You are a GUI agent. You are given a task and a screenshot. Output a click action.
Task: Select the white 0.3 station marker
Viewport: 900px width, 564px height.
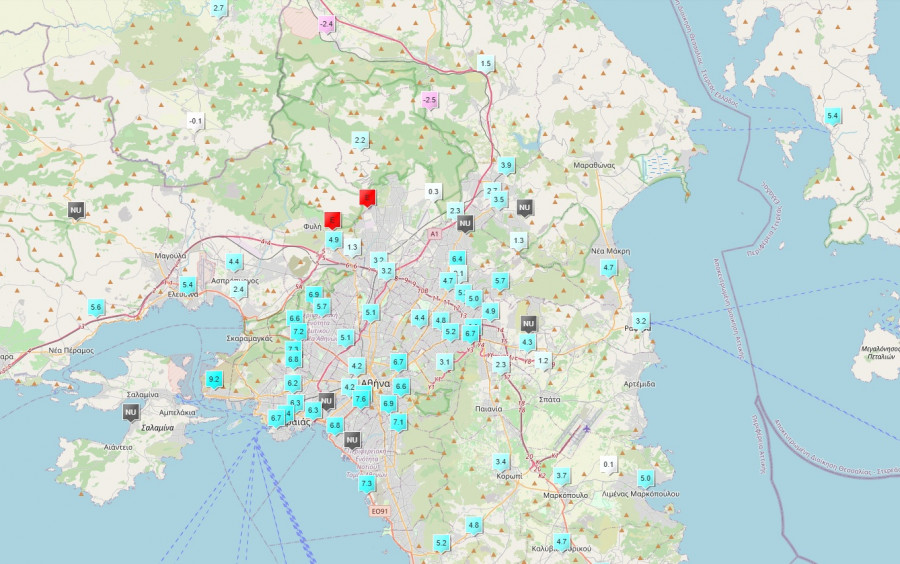pyautogui.click(x=433, y=191)
